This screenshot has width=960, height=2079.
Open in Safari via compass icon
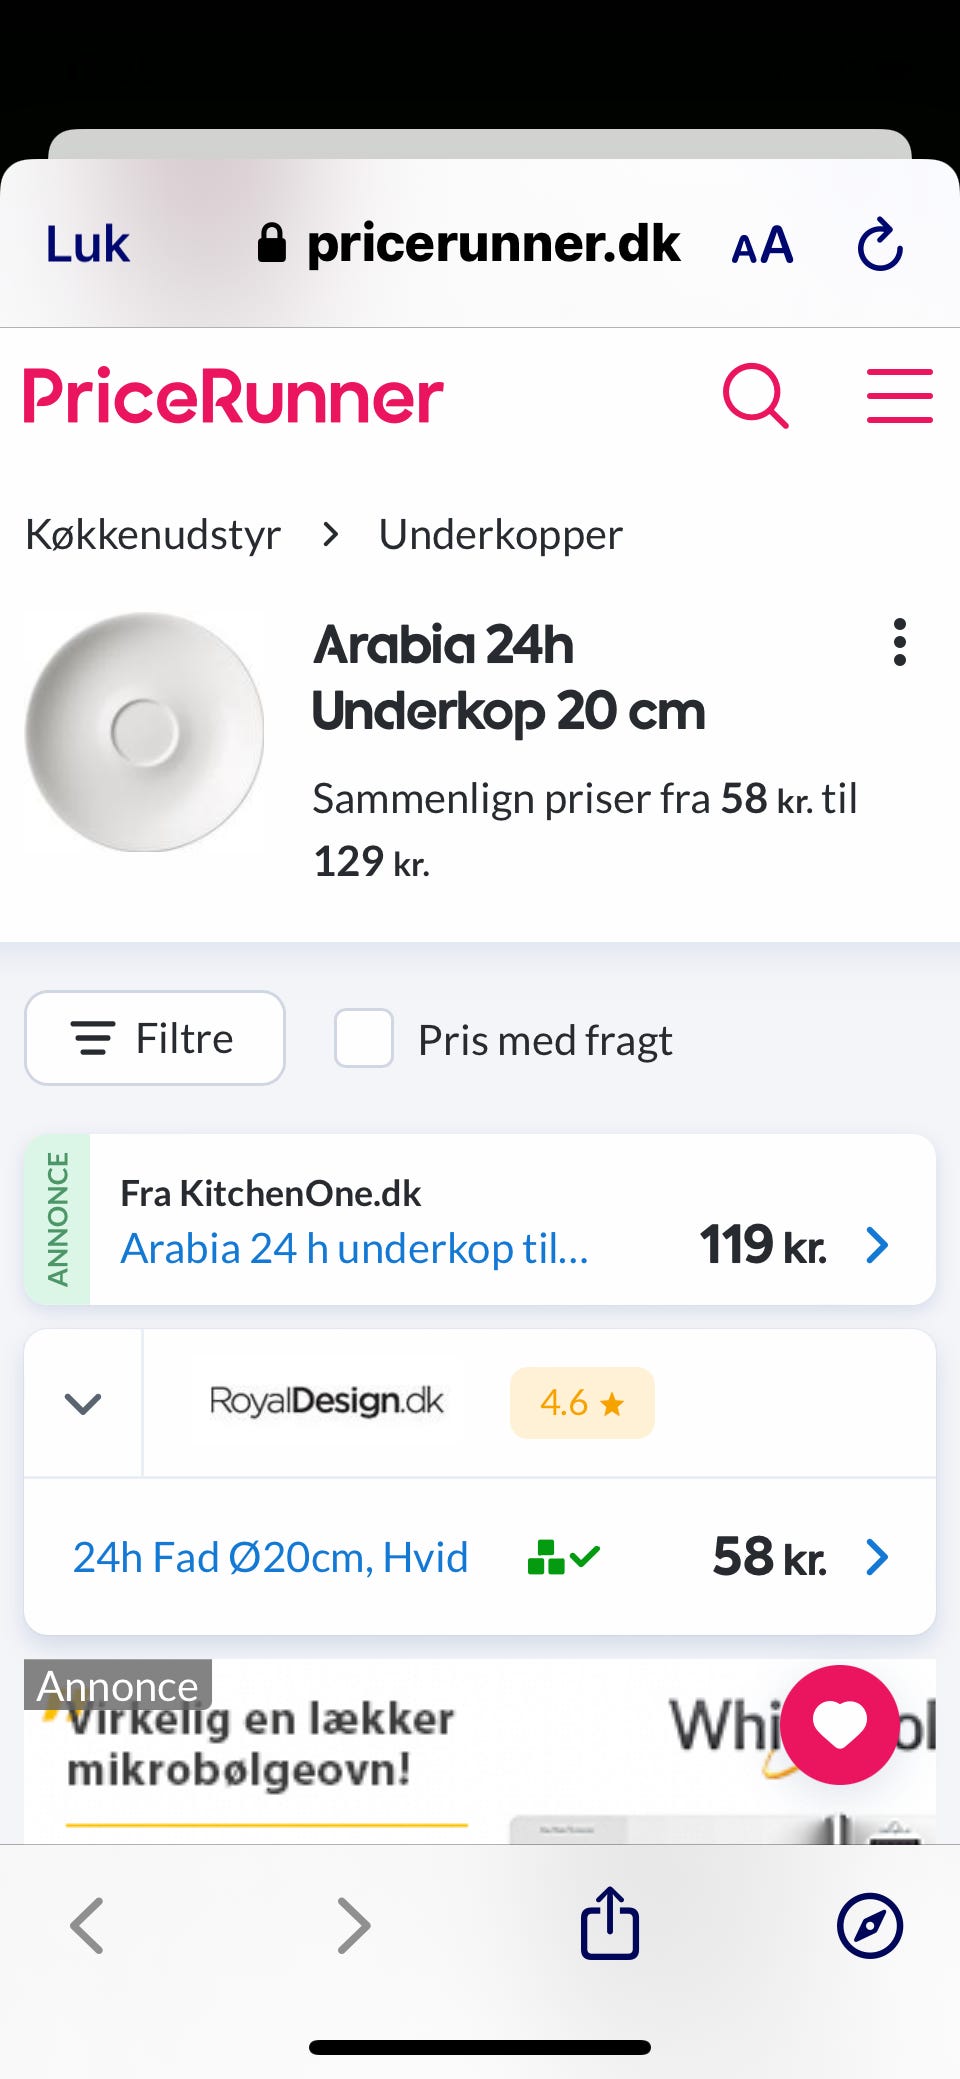[869, 1925]
